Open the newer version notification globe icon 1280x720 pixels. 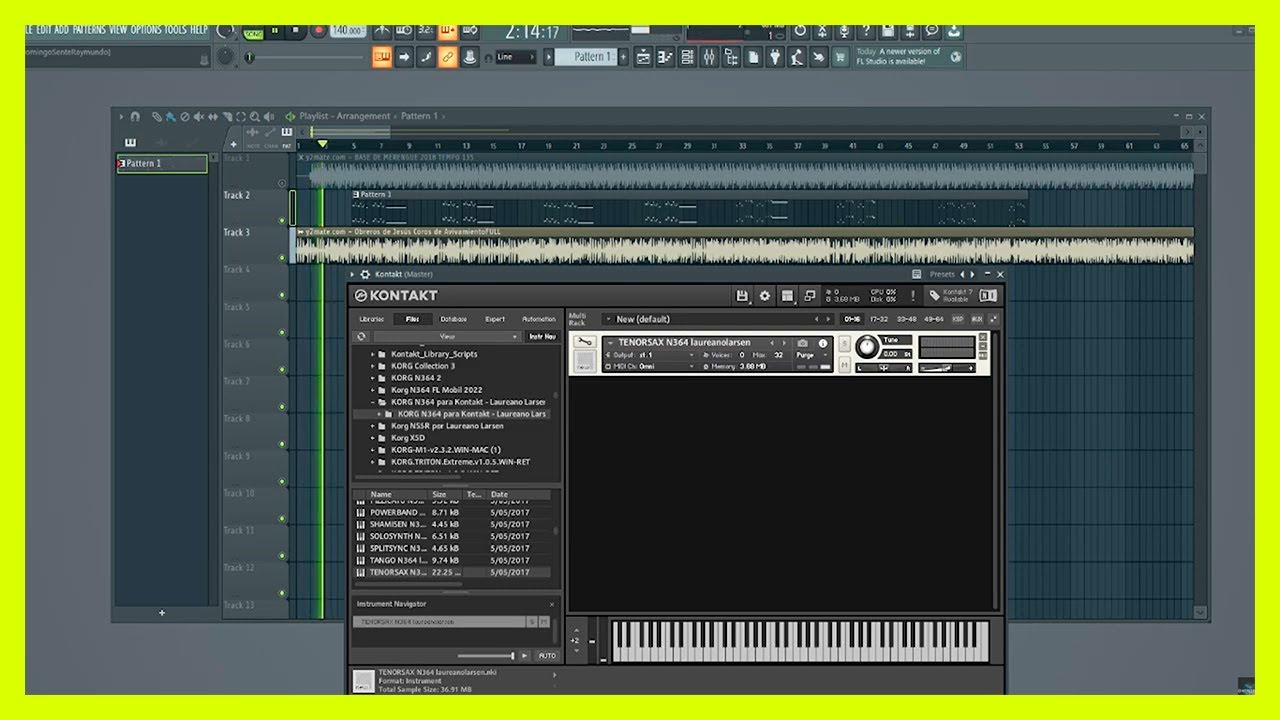click(956, 57)
